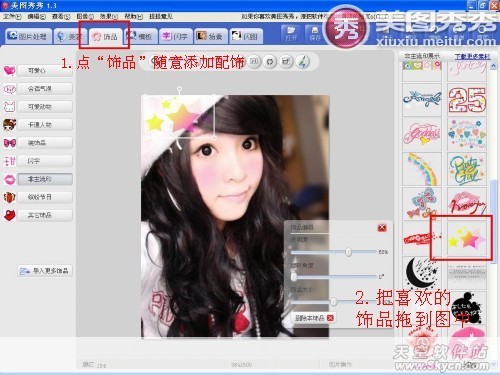The height and width of the screenshot is (375, 500).
Task: Click the pink heart icon beside 可爱心
Action: 10,71
